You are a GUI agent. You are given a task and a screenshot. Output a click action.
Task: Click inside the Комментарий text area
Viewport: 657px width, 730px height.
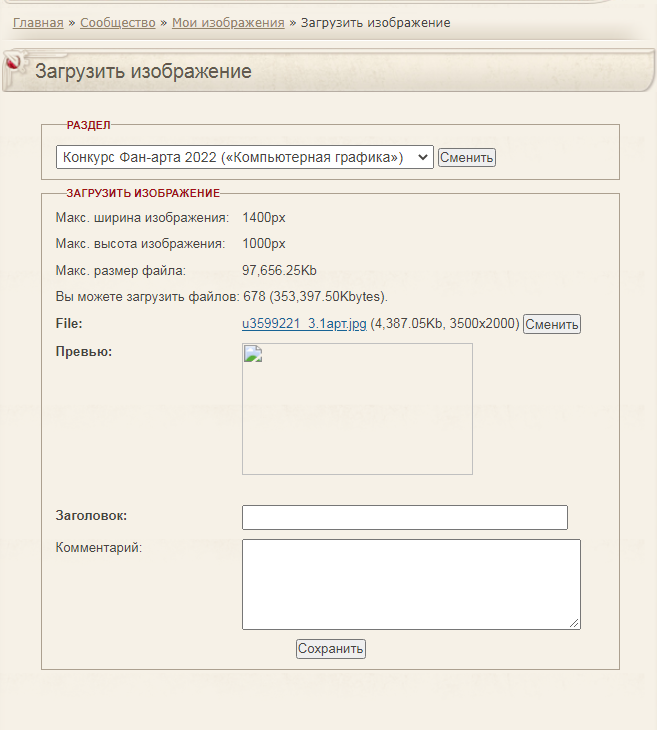410,584
